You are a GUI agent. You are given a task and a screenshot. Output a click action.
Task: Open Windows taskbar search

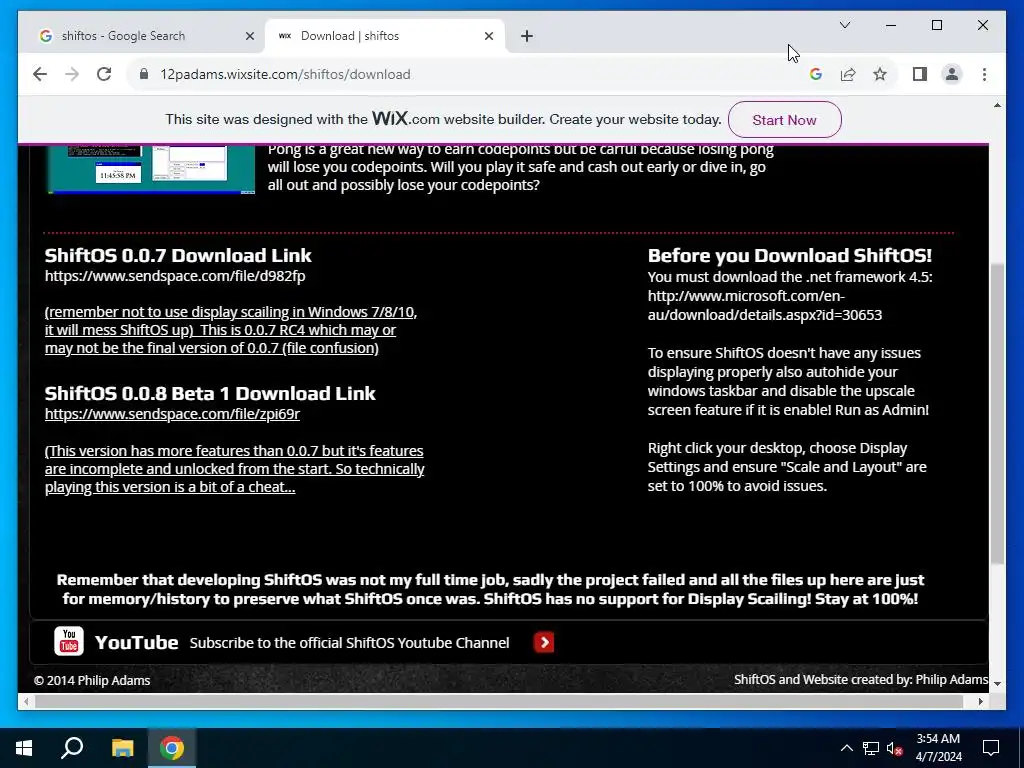click(x=72, y=748)
